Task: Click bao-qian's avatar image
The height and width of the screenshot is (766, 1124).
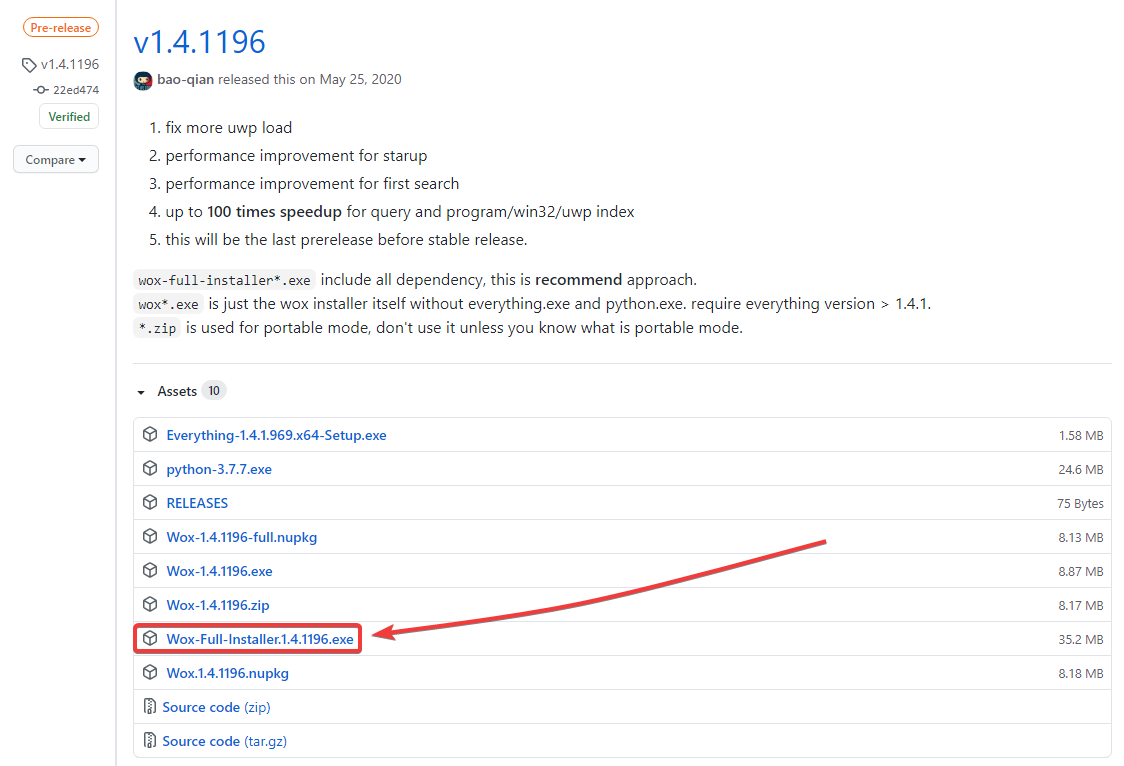Action: tap(143, 80)
